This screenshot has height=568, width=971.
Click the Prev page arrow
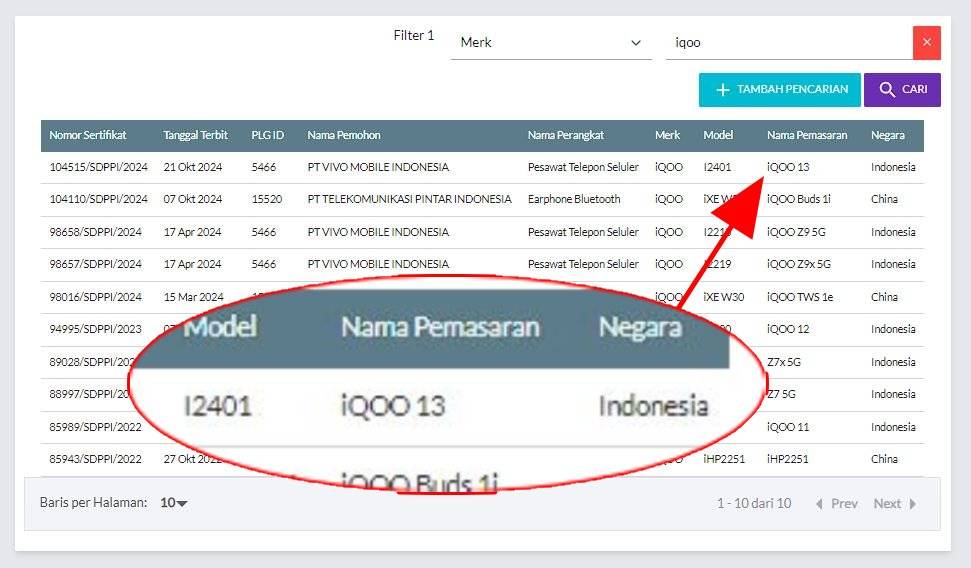coord(819,504)
